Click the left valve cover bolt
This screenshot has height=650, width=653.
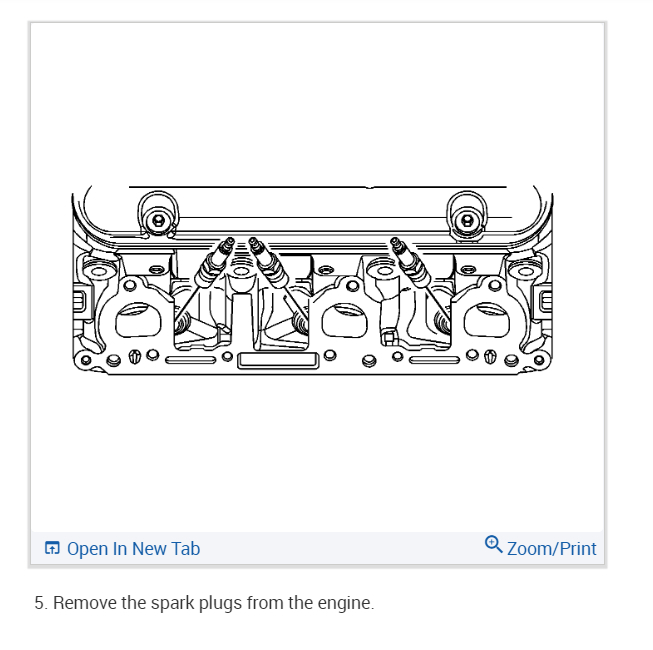[158, 220]
